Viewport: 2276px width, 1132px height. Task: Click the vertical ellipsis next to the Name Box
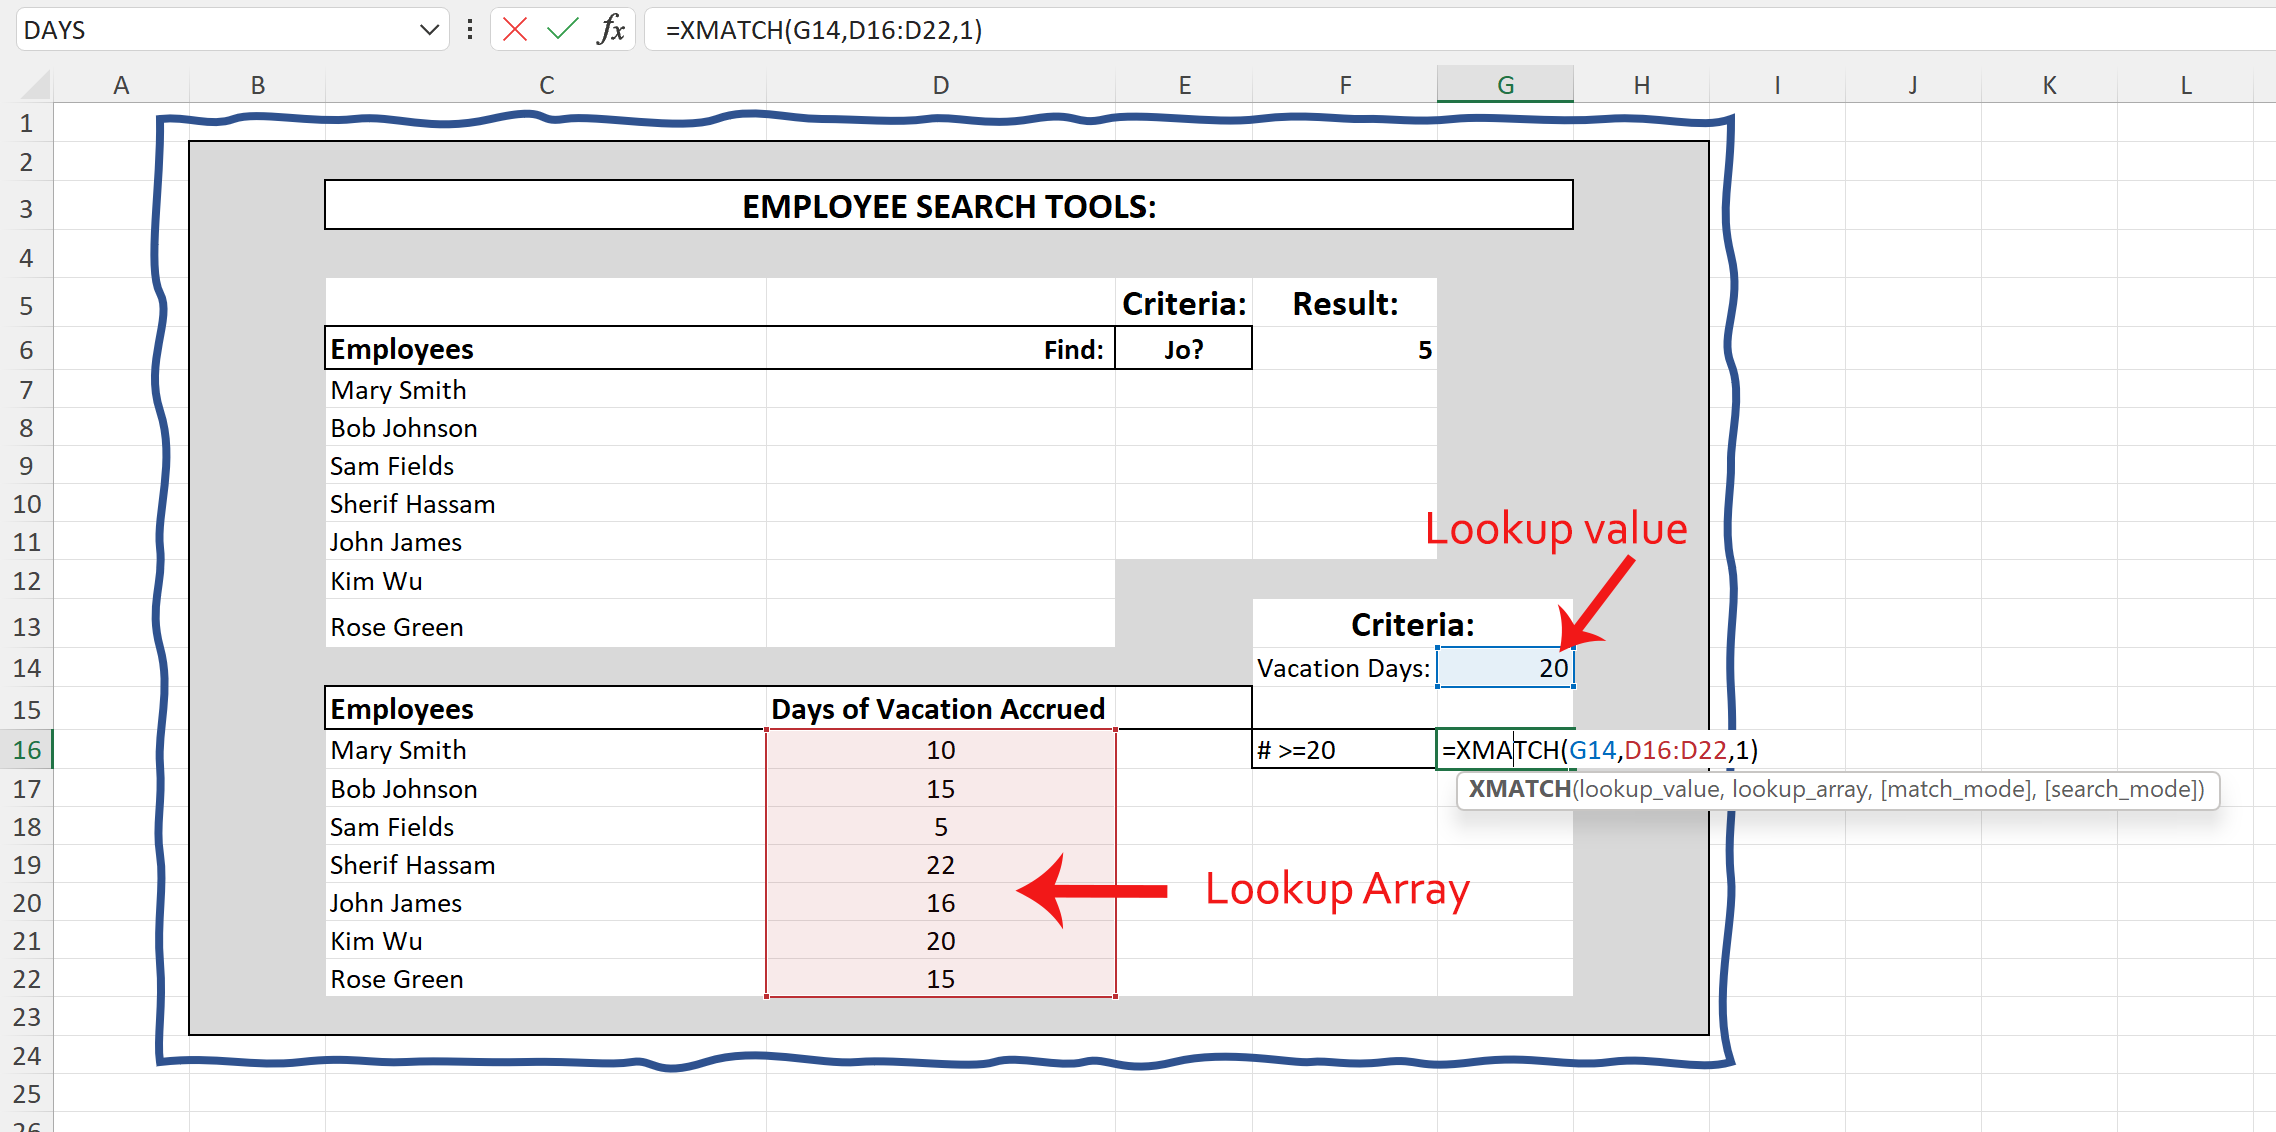(x=468, y=29)
